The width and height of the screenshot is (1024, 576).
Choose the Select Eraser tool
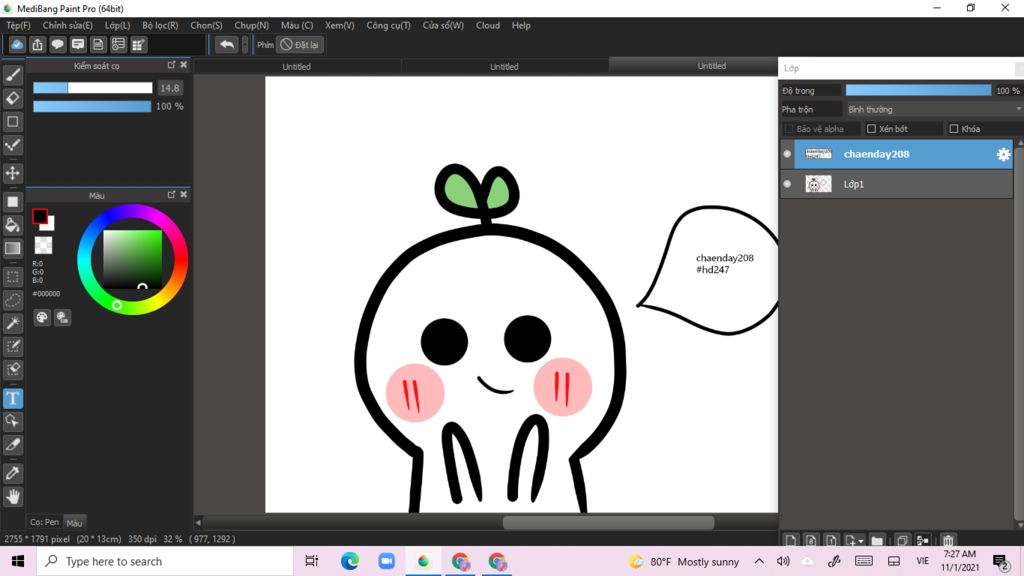pyautogui.click(x=12, y=370)
